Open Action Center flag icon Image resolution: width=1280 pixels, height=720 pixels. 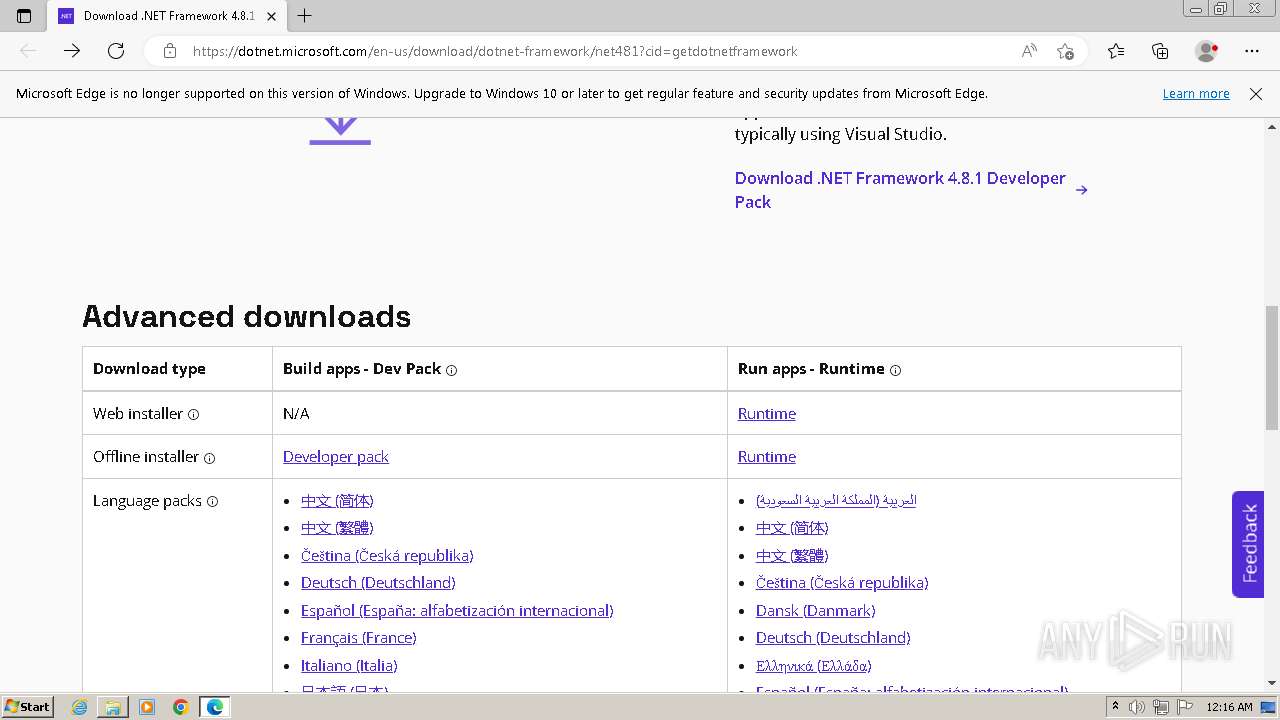(1184, 707)
